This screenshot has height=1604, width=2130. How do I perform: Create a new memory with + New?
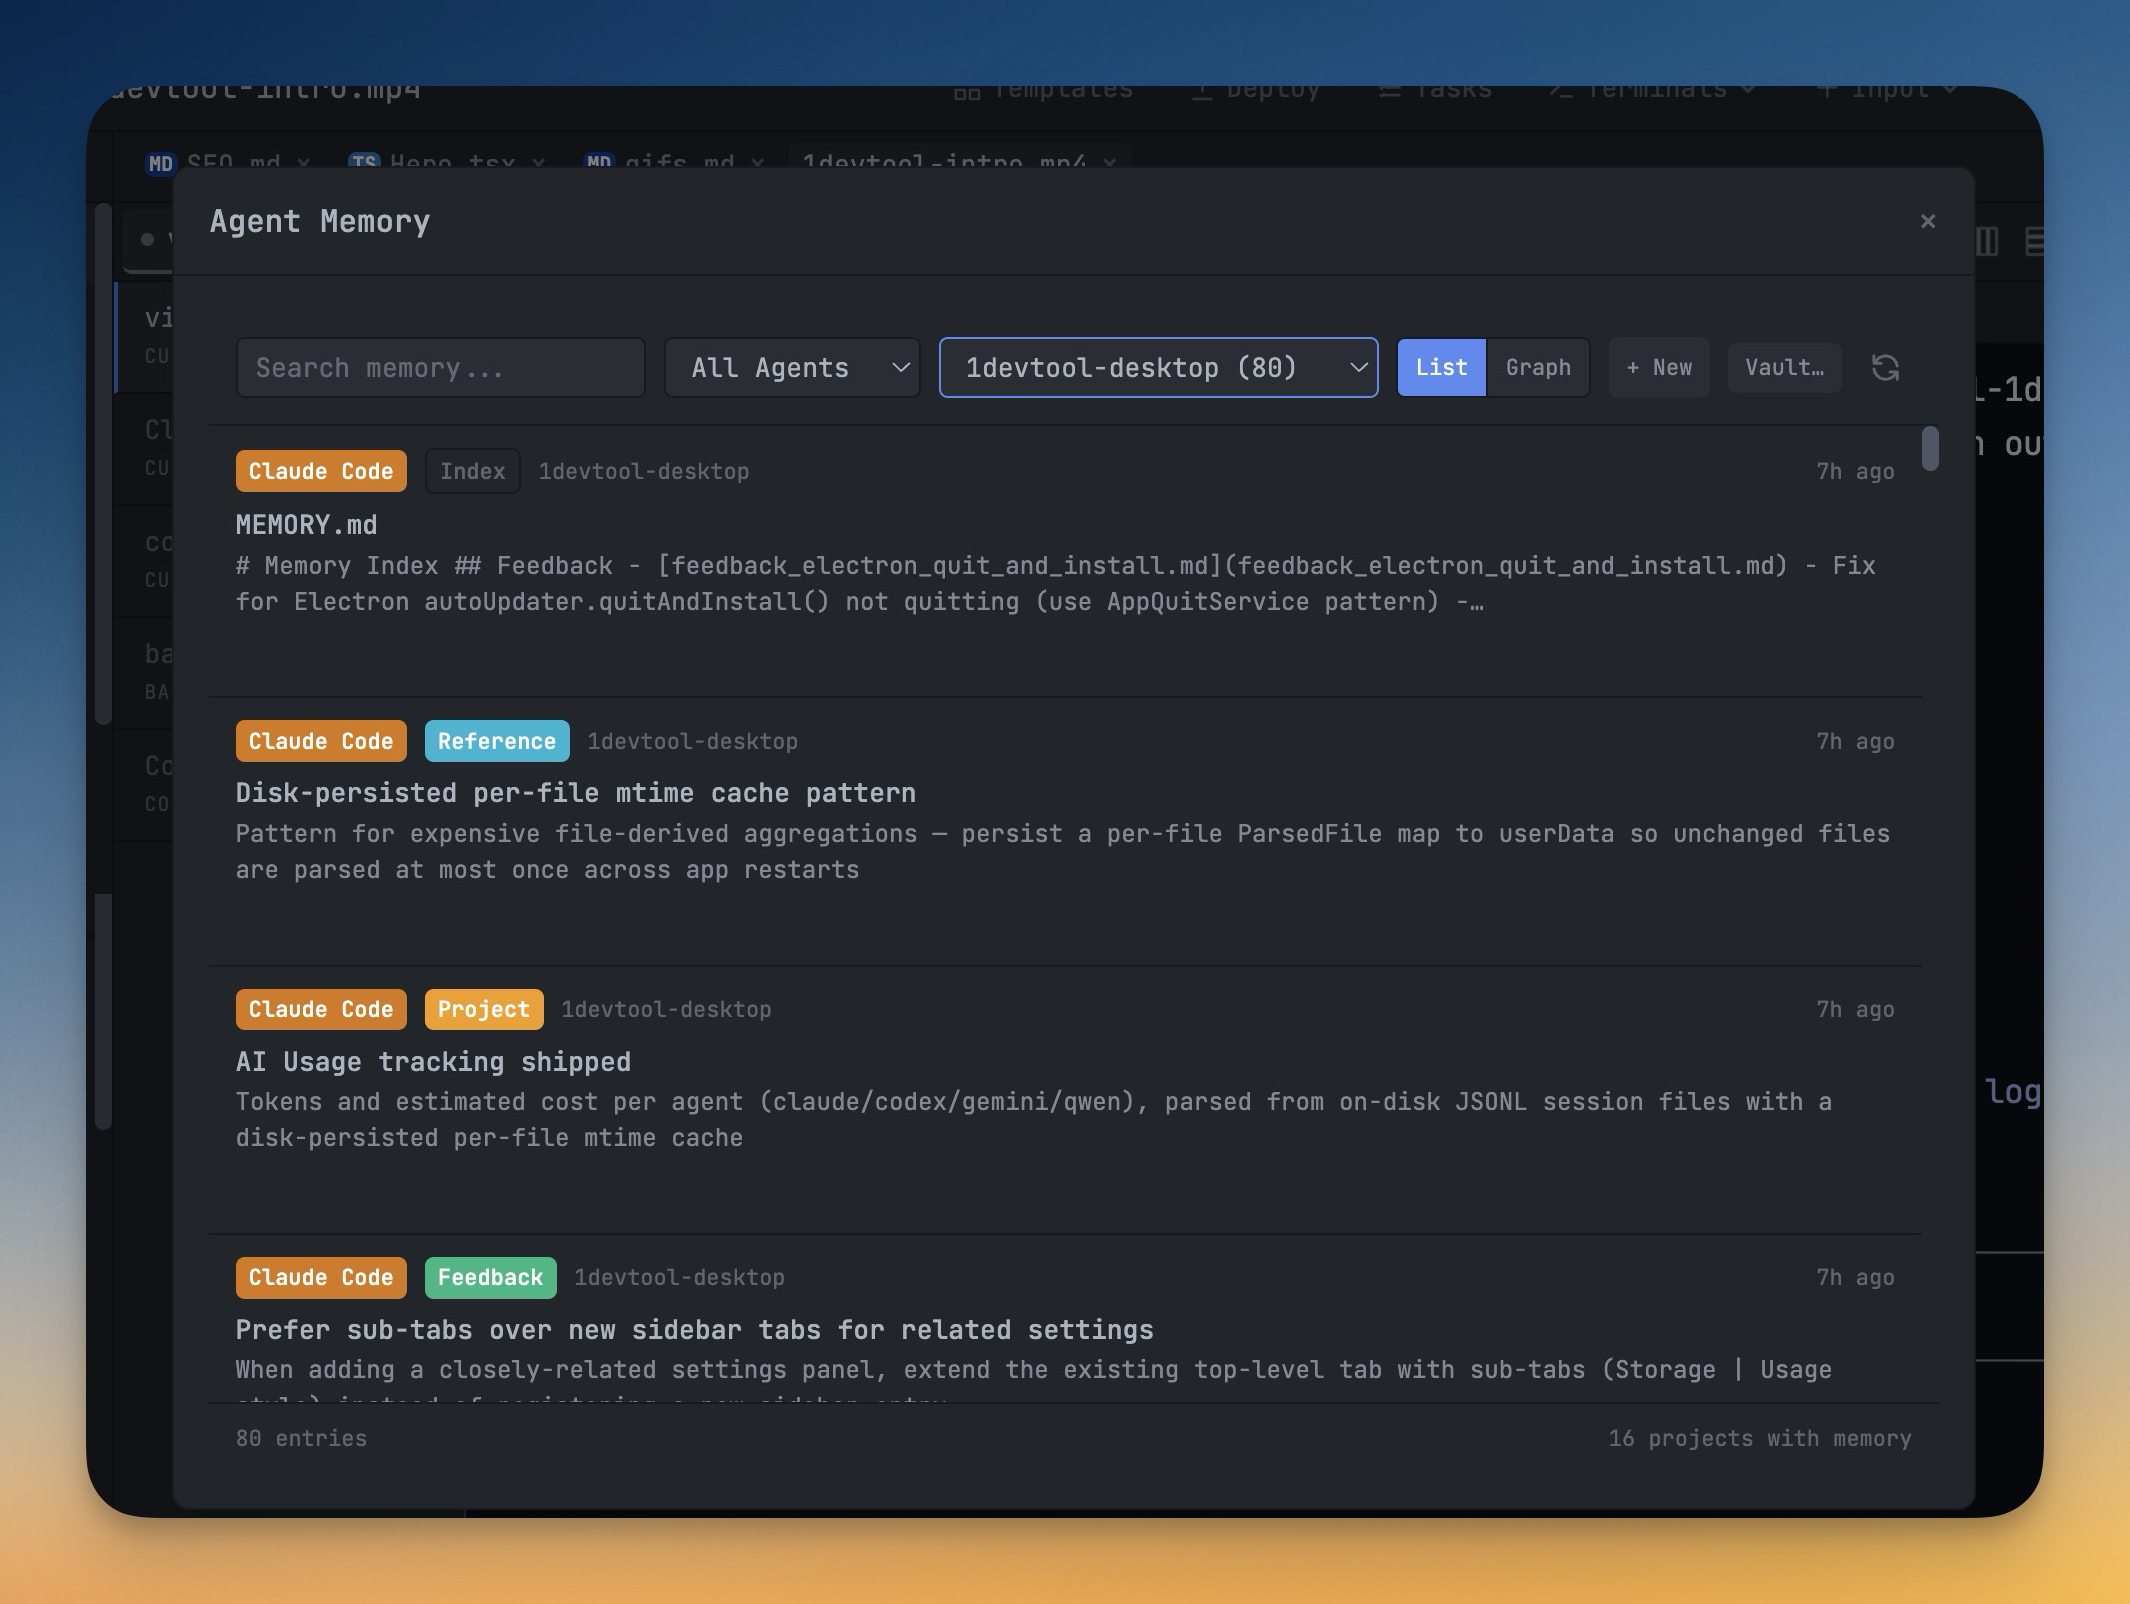coord(1659,368)
